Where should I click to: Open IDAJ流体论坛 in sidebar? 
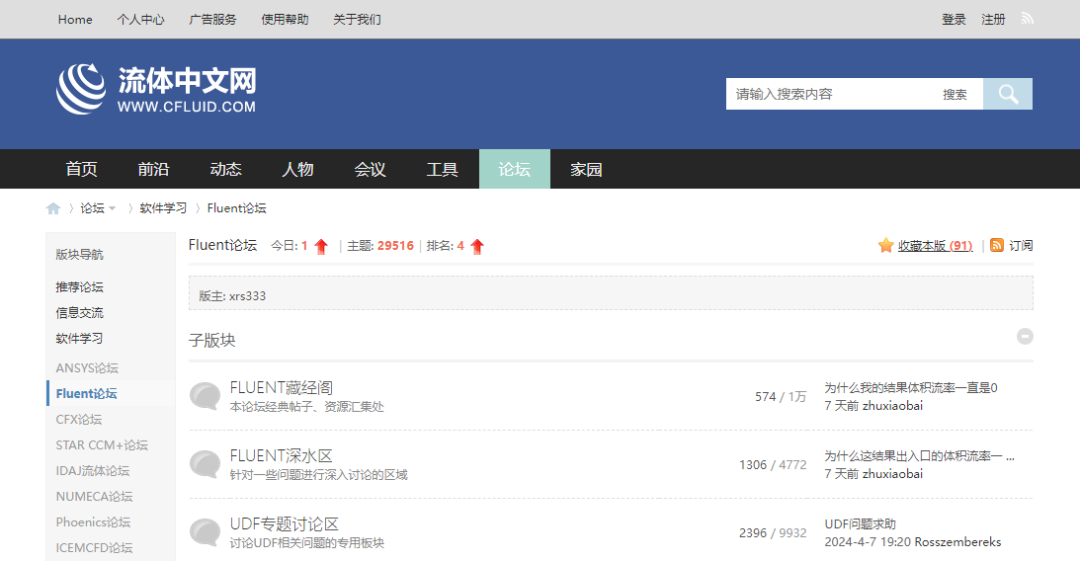click(92, 471)
